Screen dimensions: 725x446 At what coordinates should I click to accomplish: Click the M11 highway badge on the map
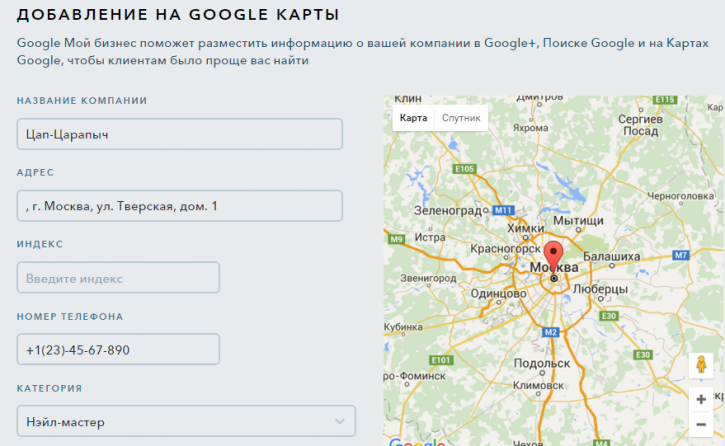[503, 210]
